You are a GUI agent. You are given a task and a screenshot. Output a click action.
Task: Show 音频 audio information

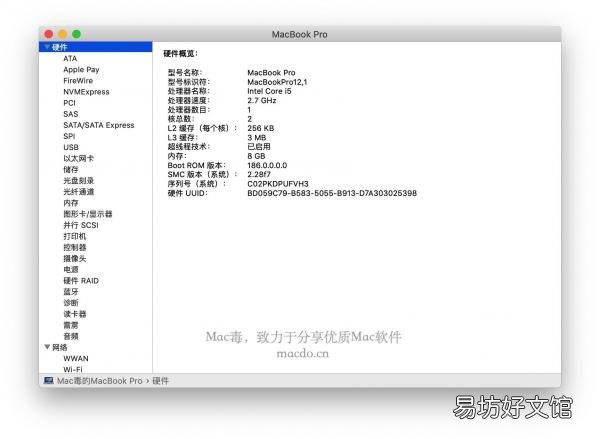[71, 336]
